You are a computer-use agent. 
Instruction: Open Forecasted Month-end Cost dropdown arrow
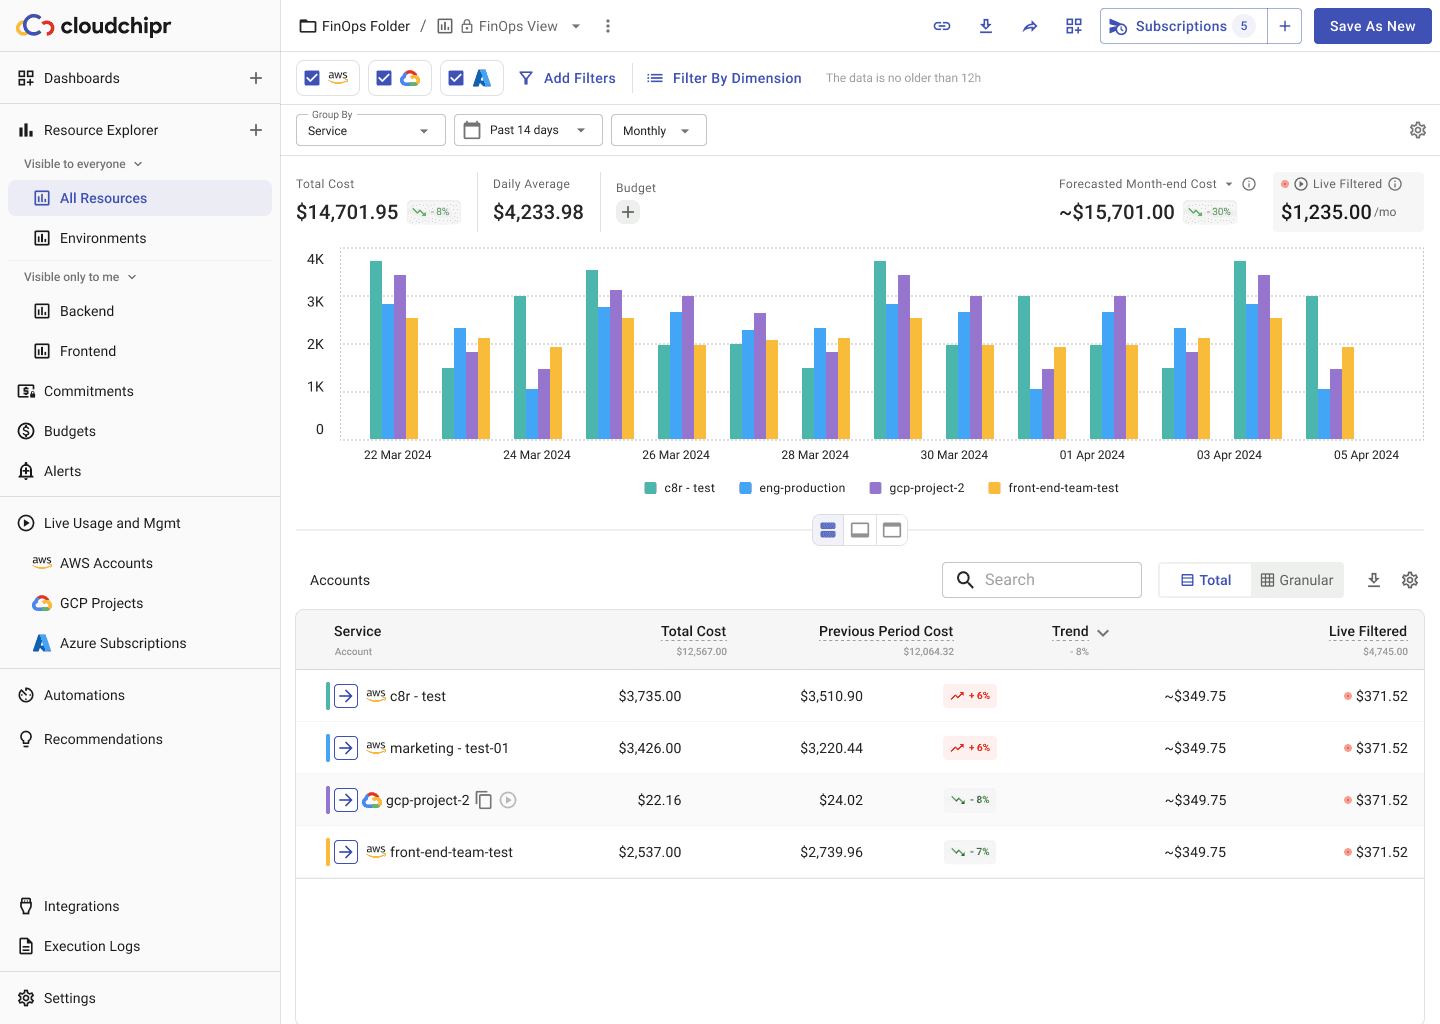(1229, 184)
